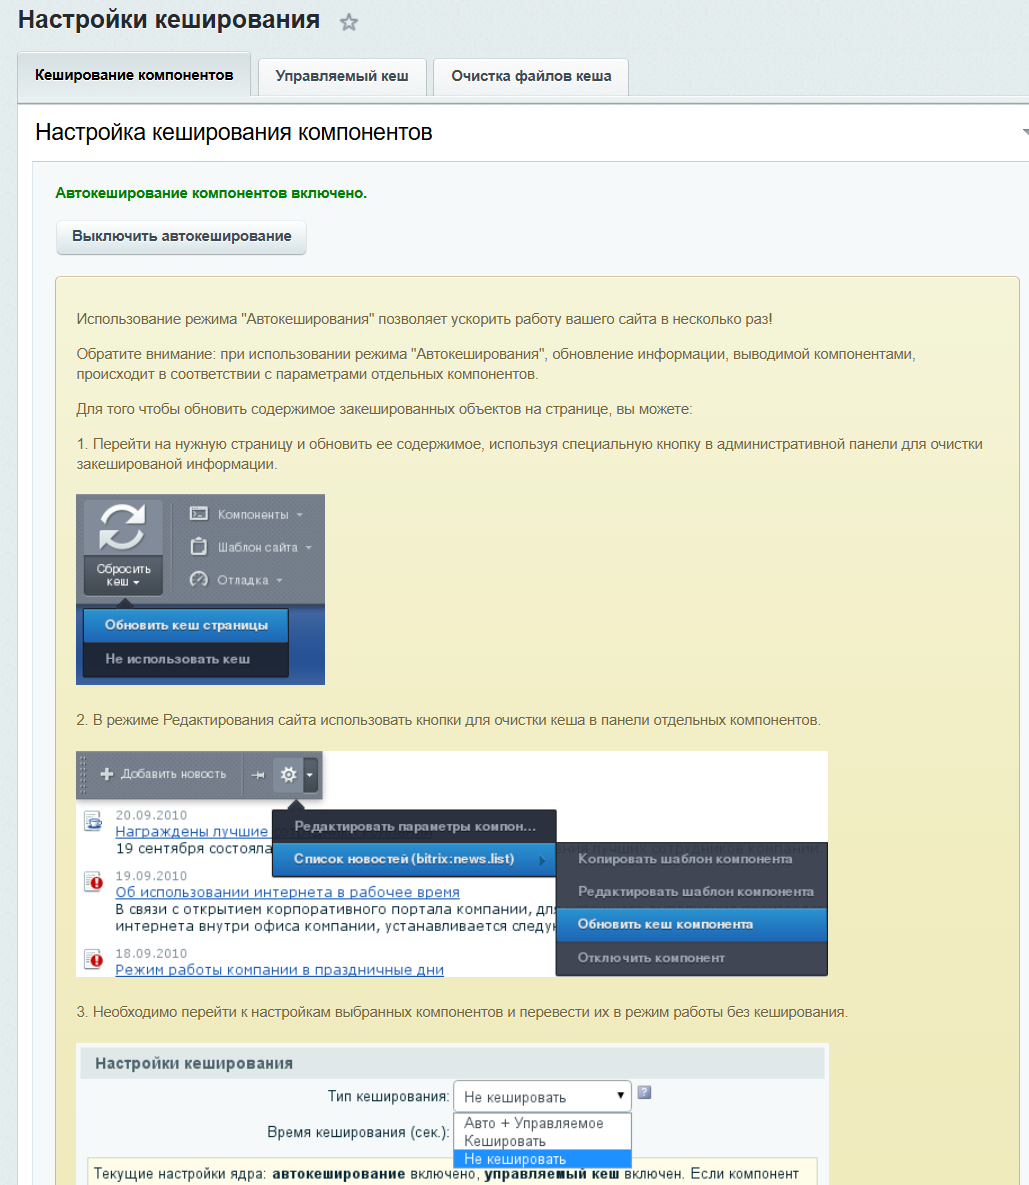Click the plus icon beside Добавить новость
The image size is (1029, 1185).
[107, 774]
